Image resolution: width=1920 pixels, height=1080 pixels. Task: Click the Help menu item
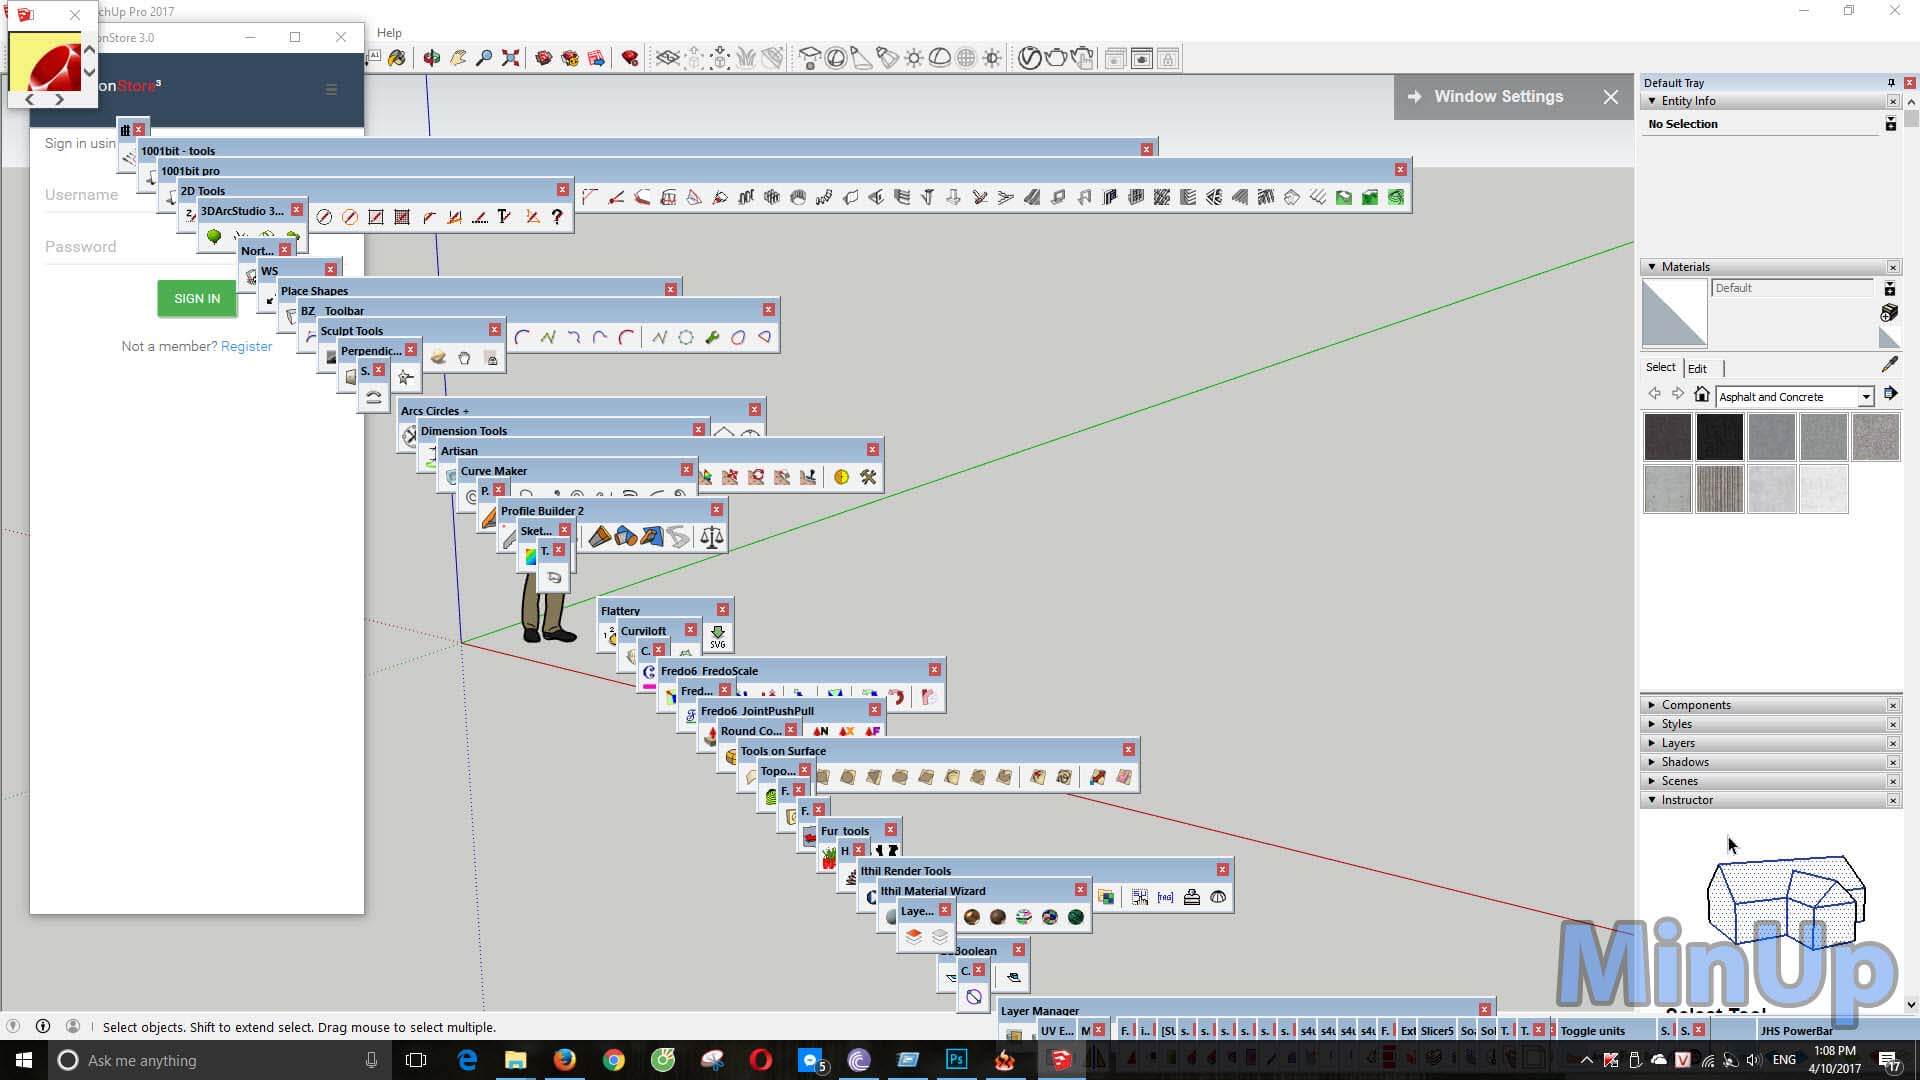389,32
